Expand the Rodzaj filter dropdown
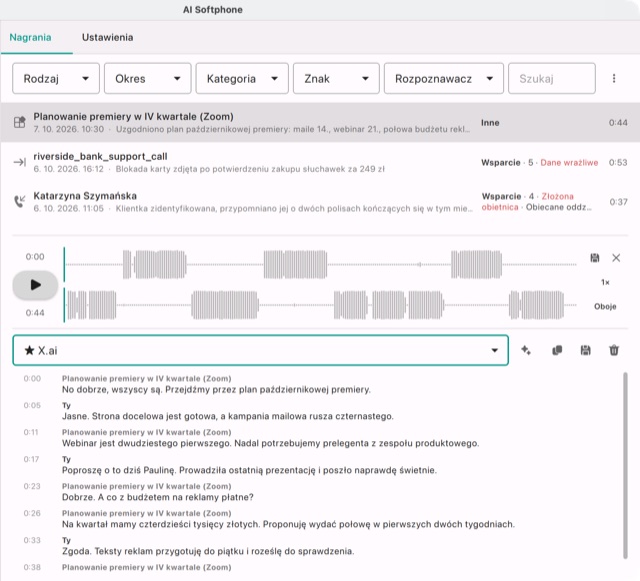Screen dimensions: 640x581 tap(56, 78)
